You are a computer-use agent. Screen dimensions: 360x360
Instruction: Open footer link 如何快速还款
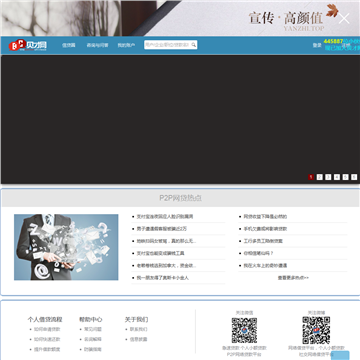47,339
